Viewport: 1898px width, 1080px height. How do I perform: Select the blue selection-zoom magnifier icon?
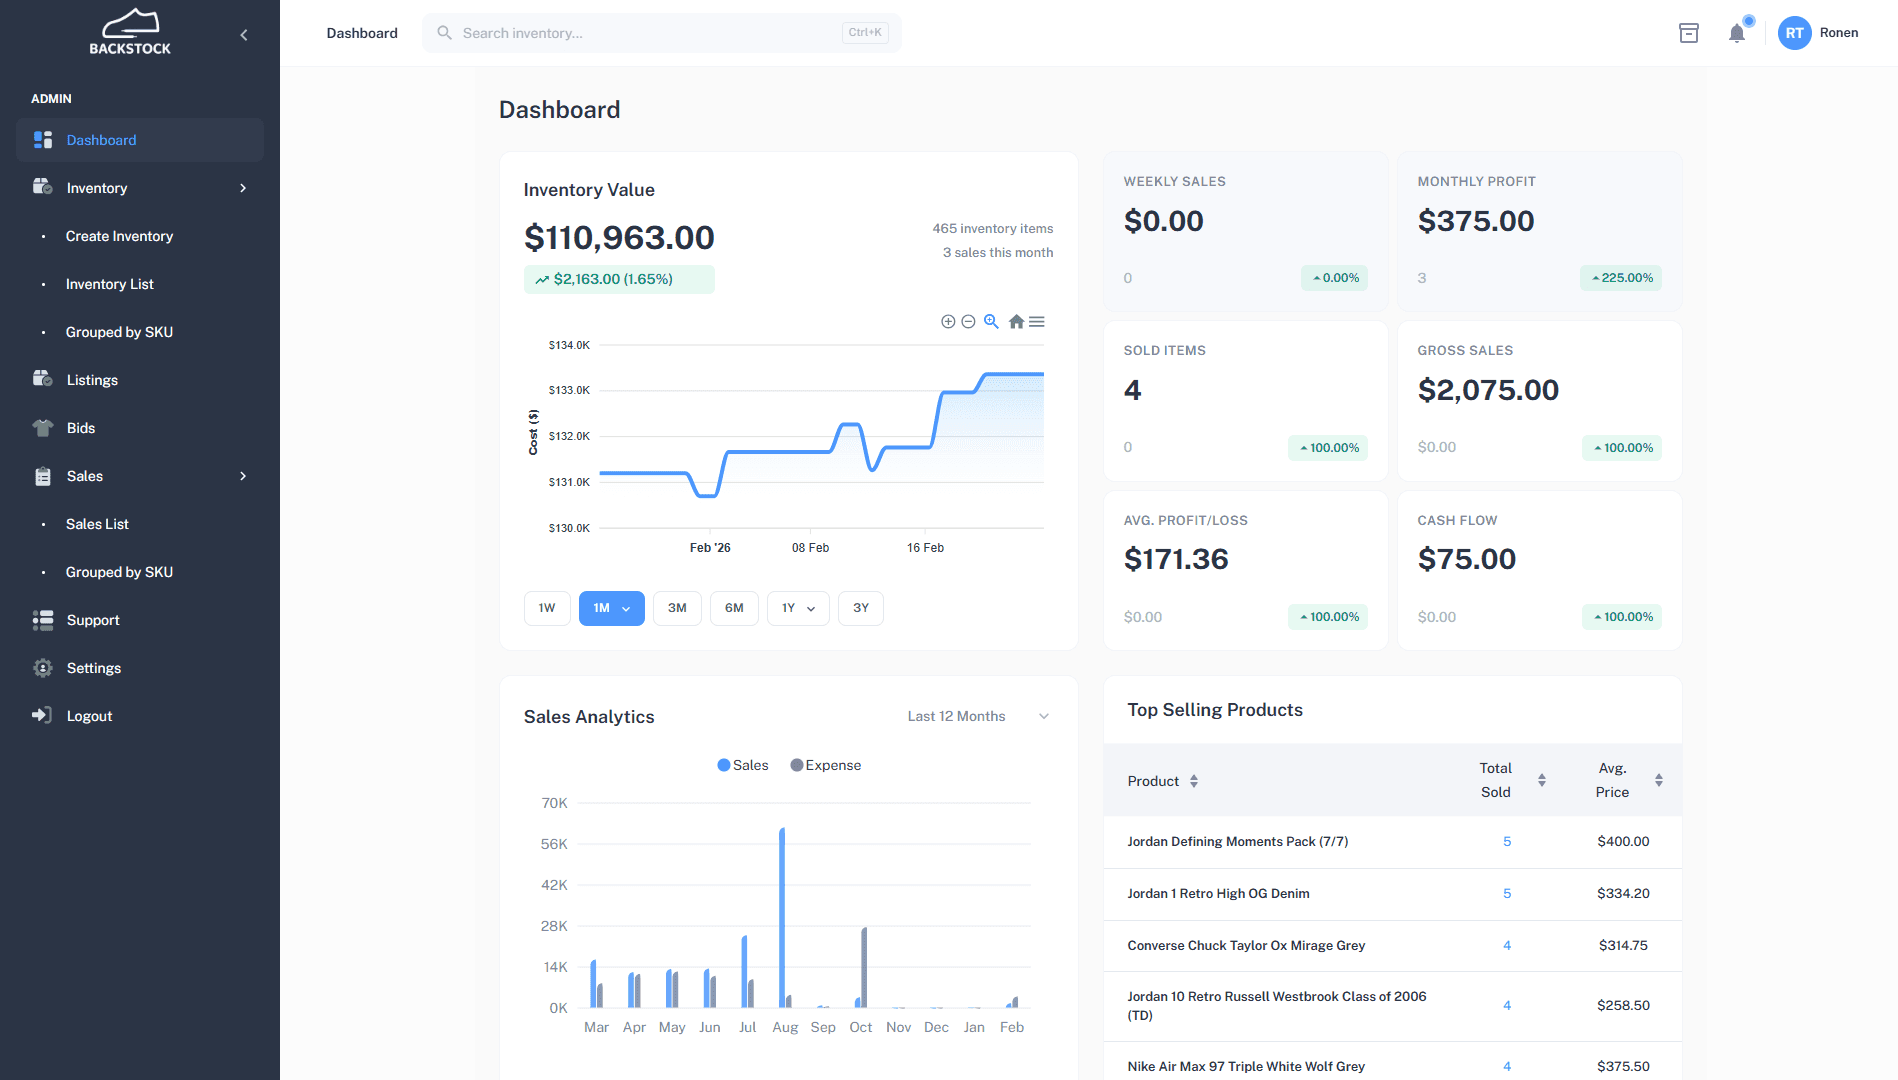coord(991,321)
